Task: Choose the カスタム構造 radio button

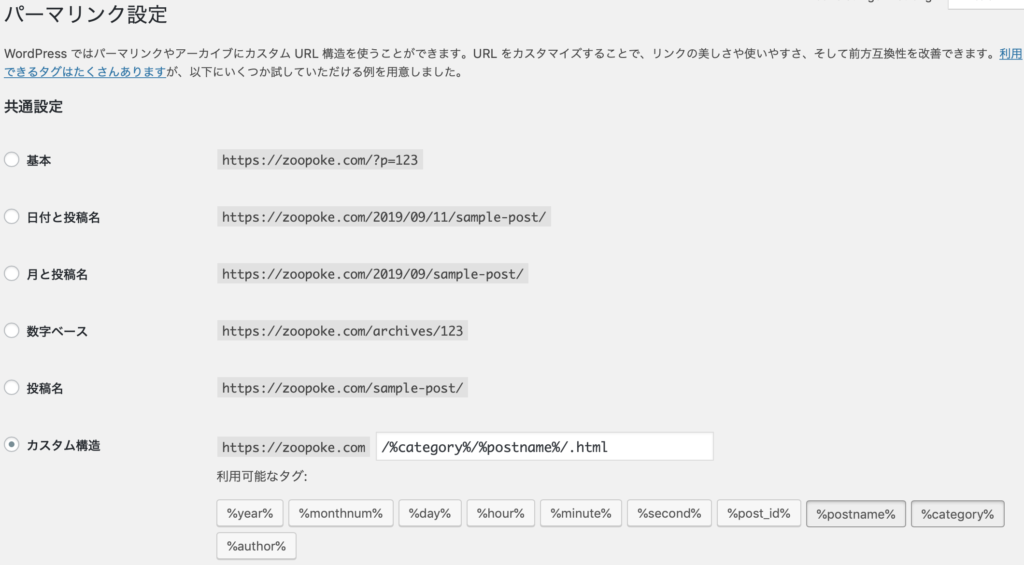Action: [12, 444]
